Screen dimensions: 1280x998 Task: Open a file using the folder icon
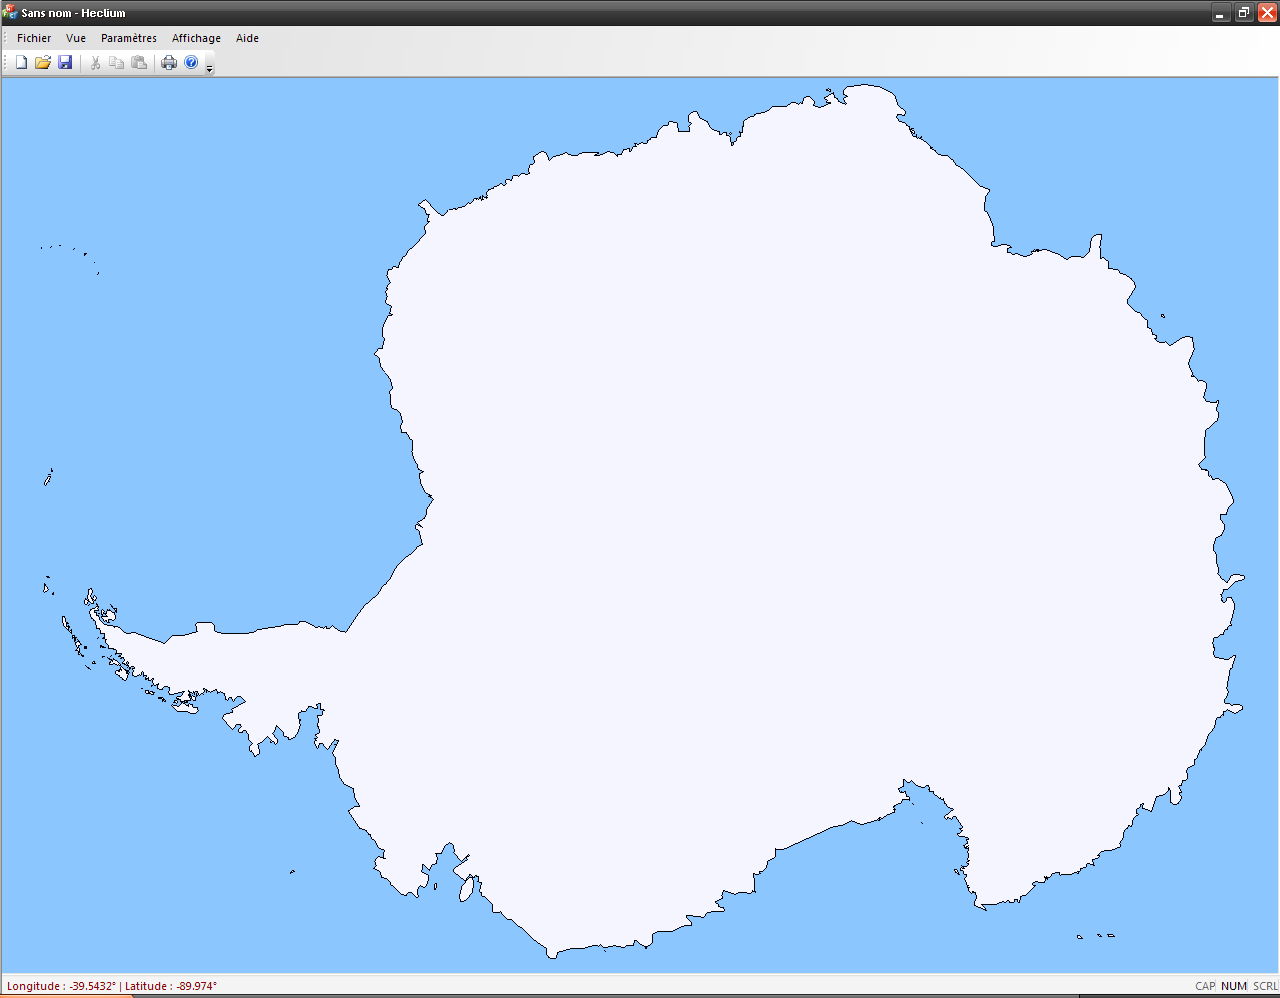[43, 63]
